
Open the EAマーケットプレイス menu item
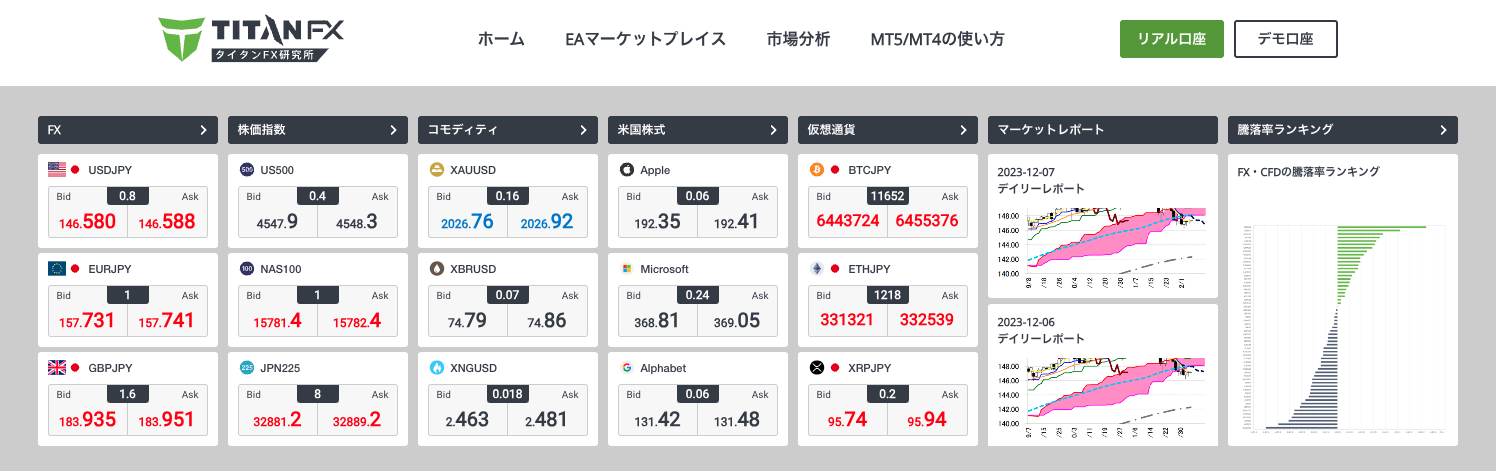645,40
